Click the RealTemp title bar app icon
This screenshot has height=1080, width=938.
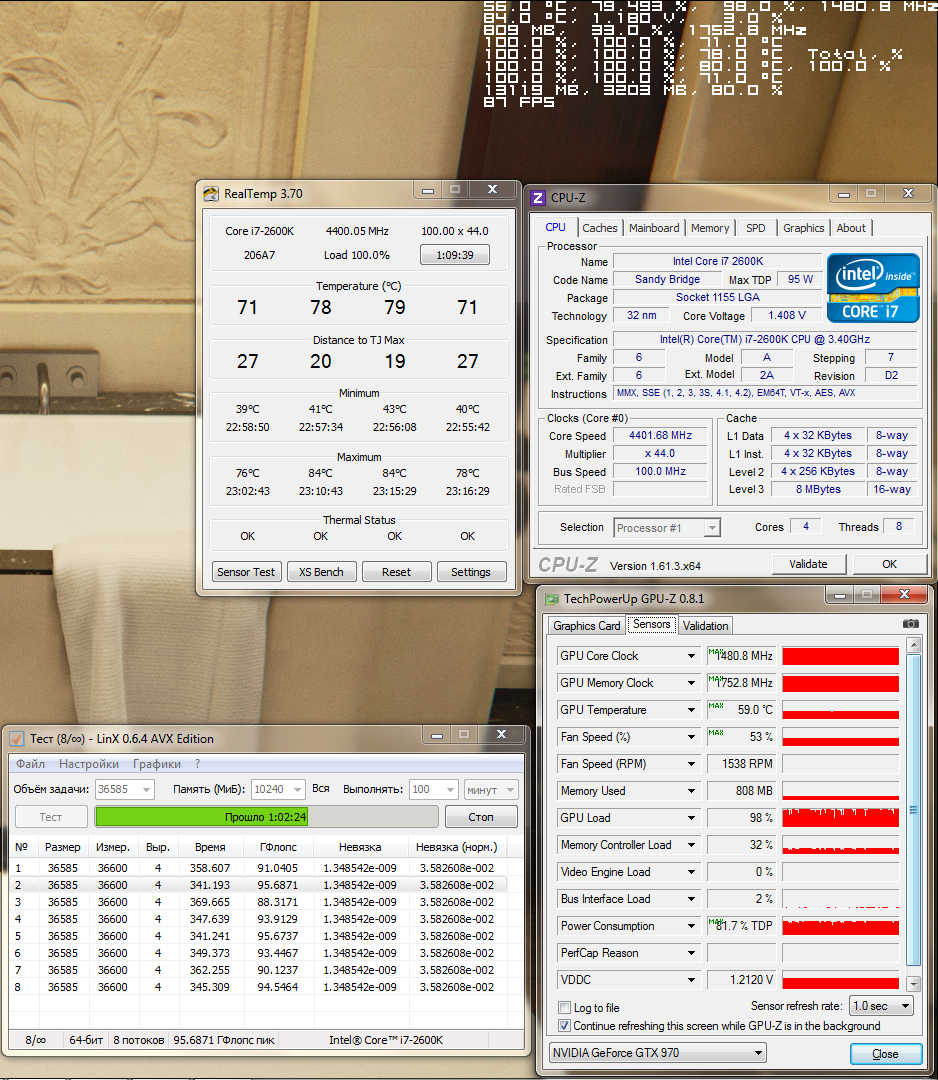click(x=211, y=194)
